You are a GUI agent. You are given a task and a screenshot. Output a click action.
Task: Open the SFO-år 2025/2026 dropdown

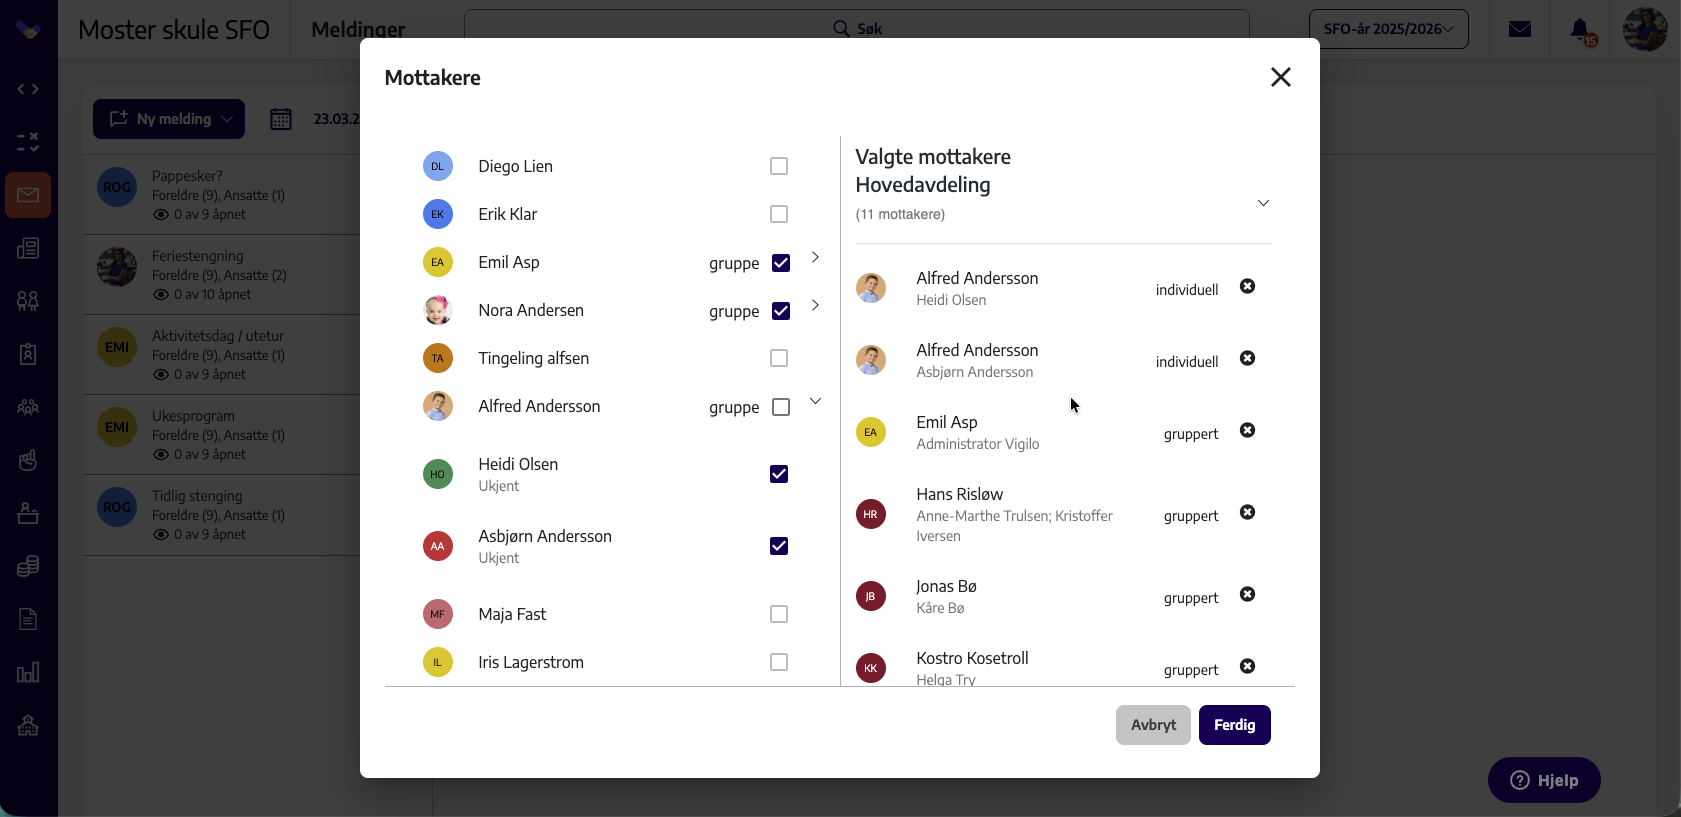click(1389, 29)
